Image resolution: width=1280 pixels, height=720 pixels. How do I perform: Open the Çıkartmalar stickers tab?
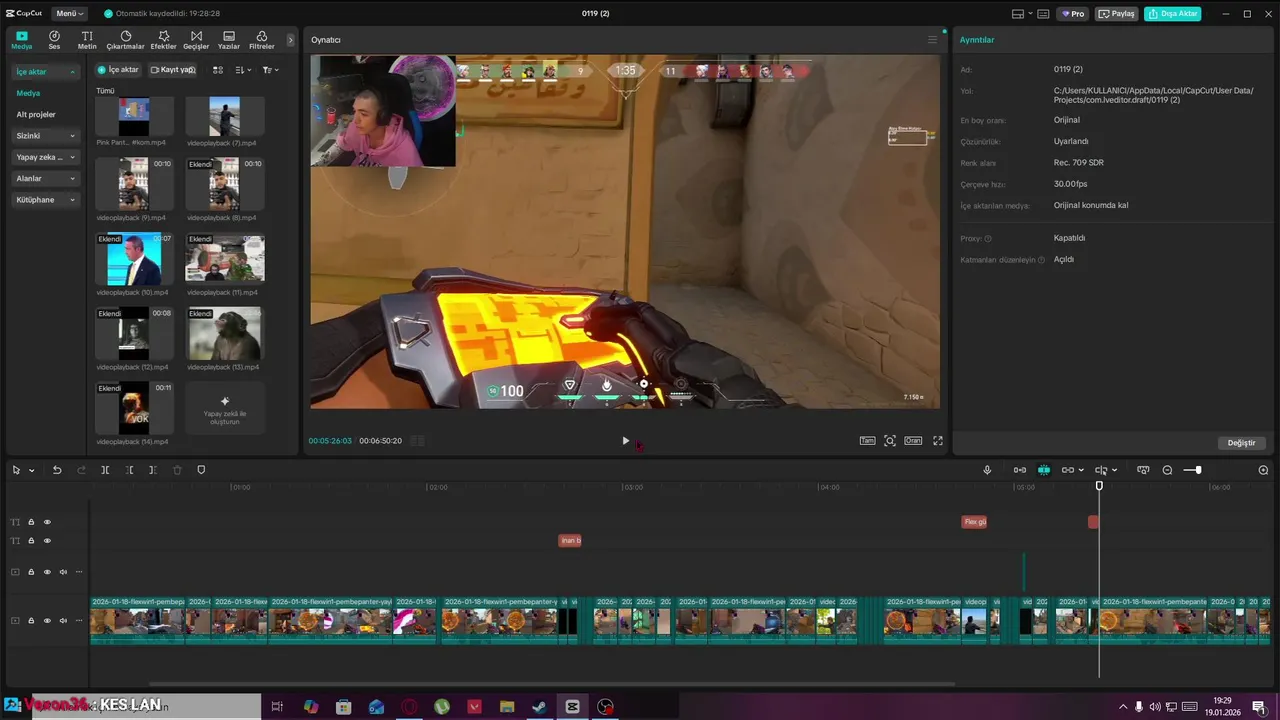[125, 40]
